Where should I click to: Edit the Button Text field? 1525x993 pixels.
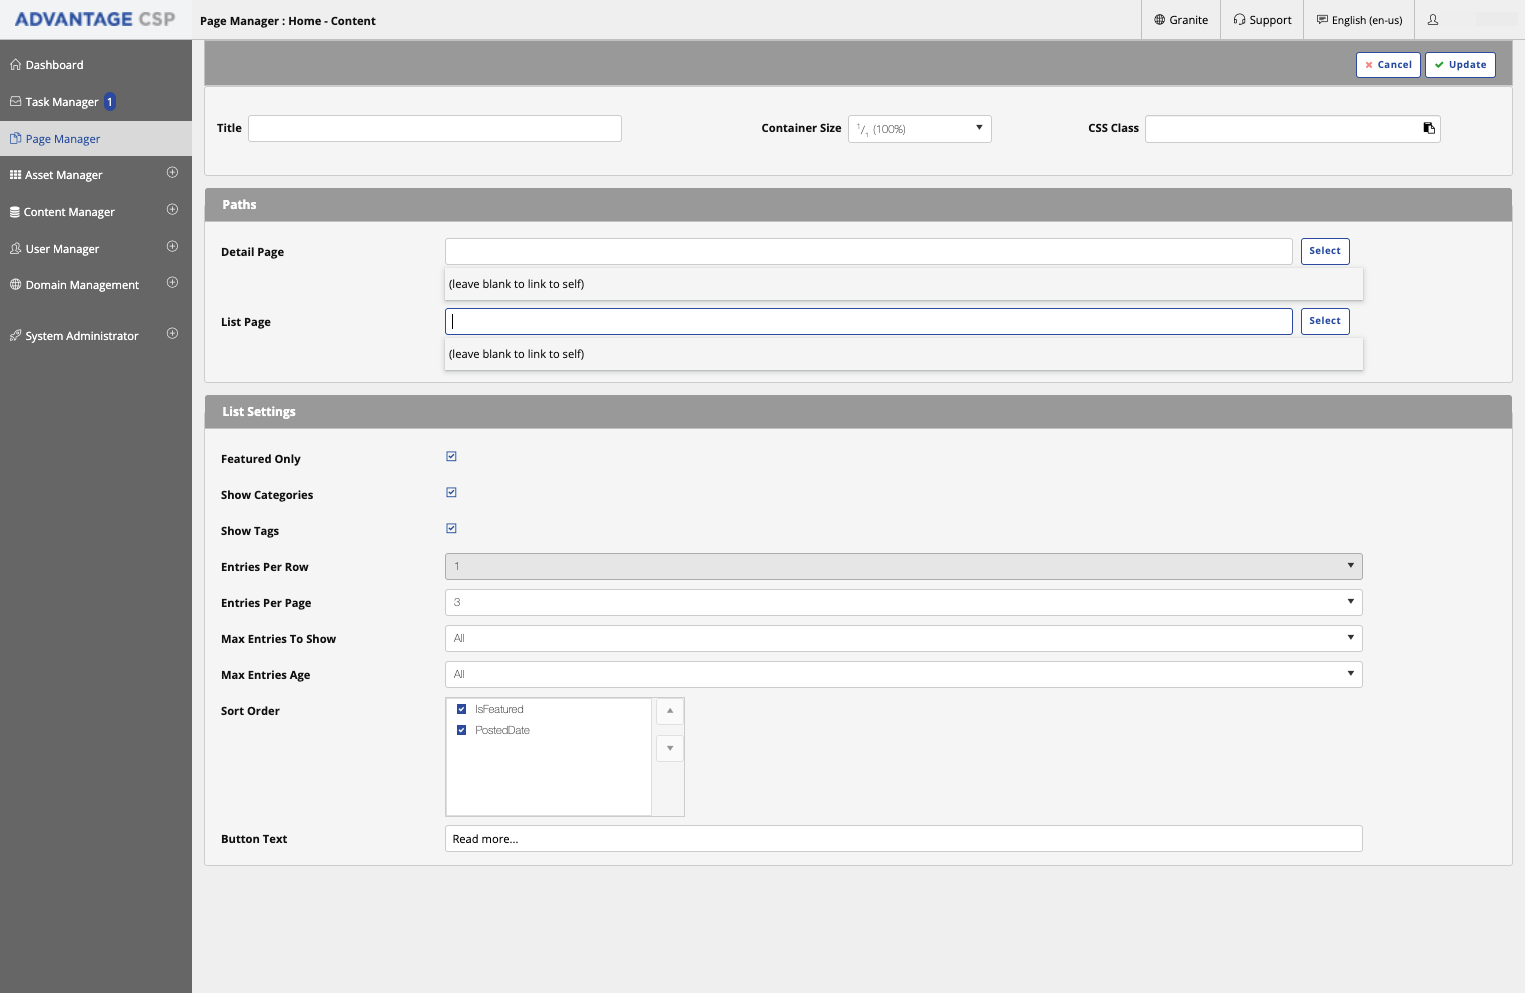click(x=904, y=838)
